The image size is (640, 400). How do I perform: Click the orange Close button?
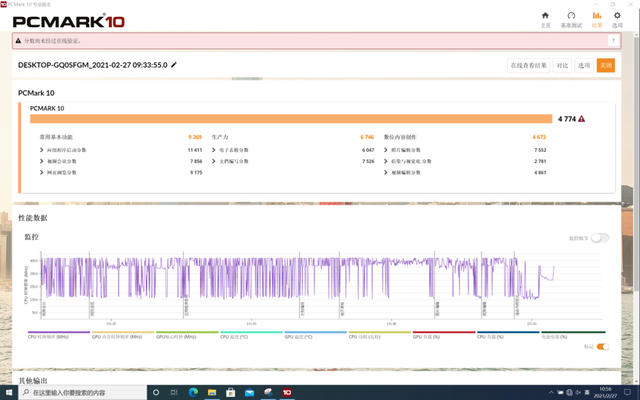pos(606,65)
